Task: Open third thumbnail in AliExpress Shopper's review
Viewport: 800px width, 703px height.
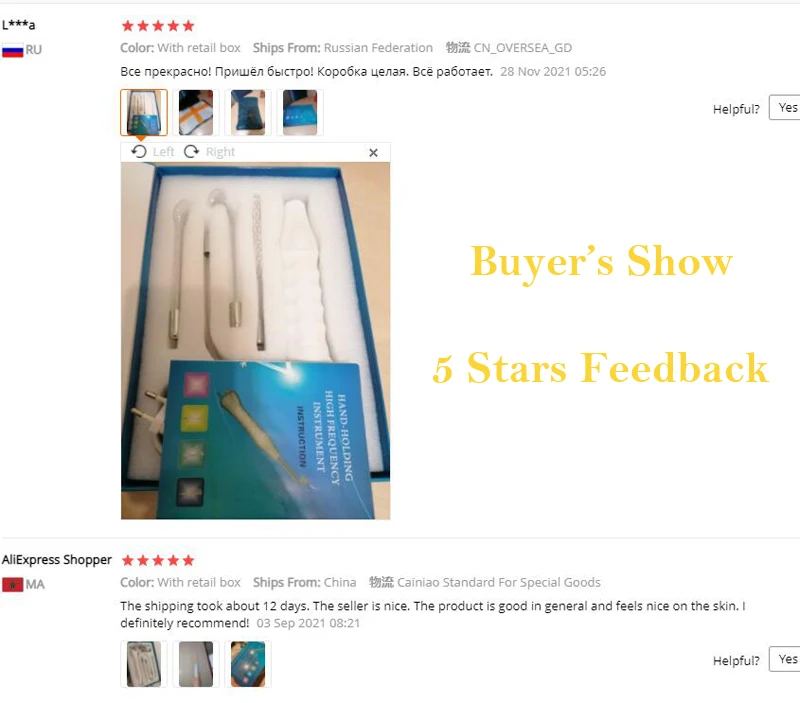Action: (x=248, y=664)
